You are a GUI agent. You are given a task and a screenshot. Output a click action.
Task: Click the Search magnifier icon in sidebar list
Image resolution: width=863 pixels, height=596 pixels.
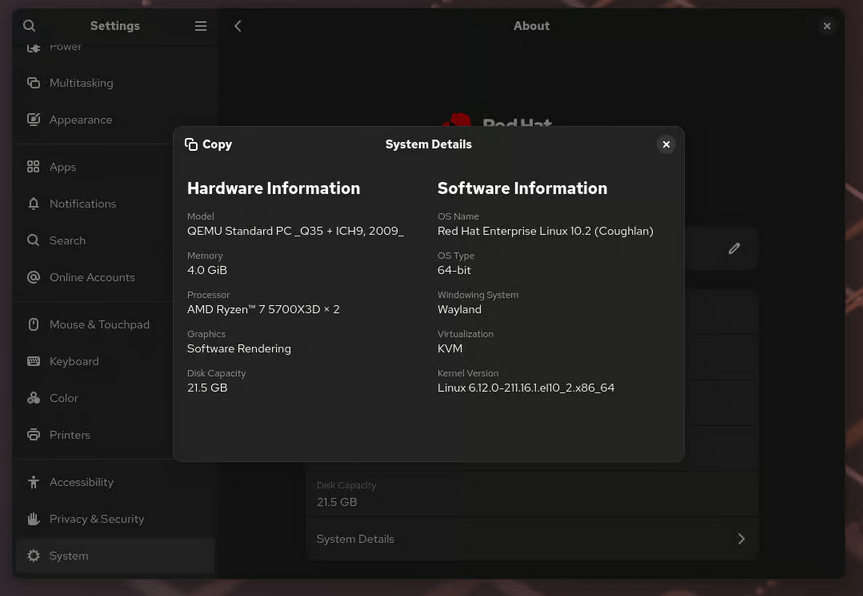[34, 240]
